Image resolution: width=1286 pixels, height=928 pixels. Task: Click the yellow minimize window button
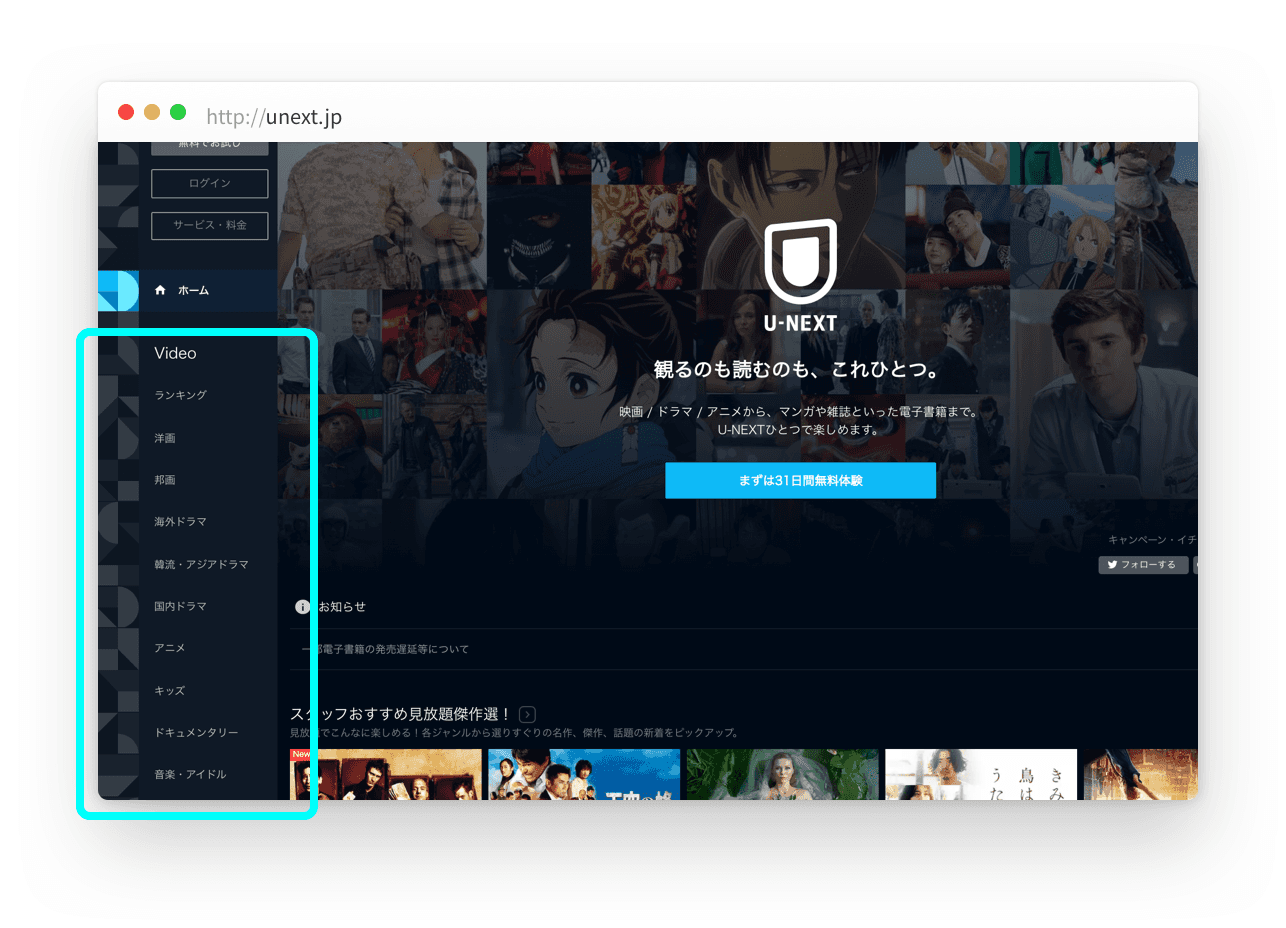pos(152,112)
